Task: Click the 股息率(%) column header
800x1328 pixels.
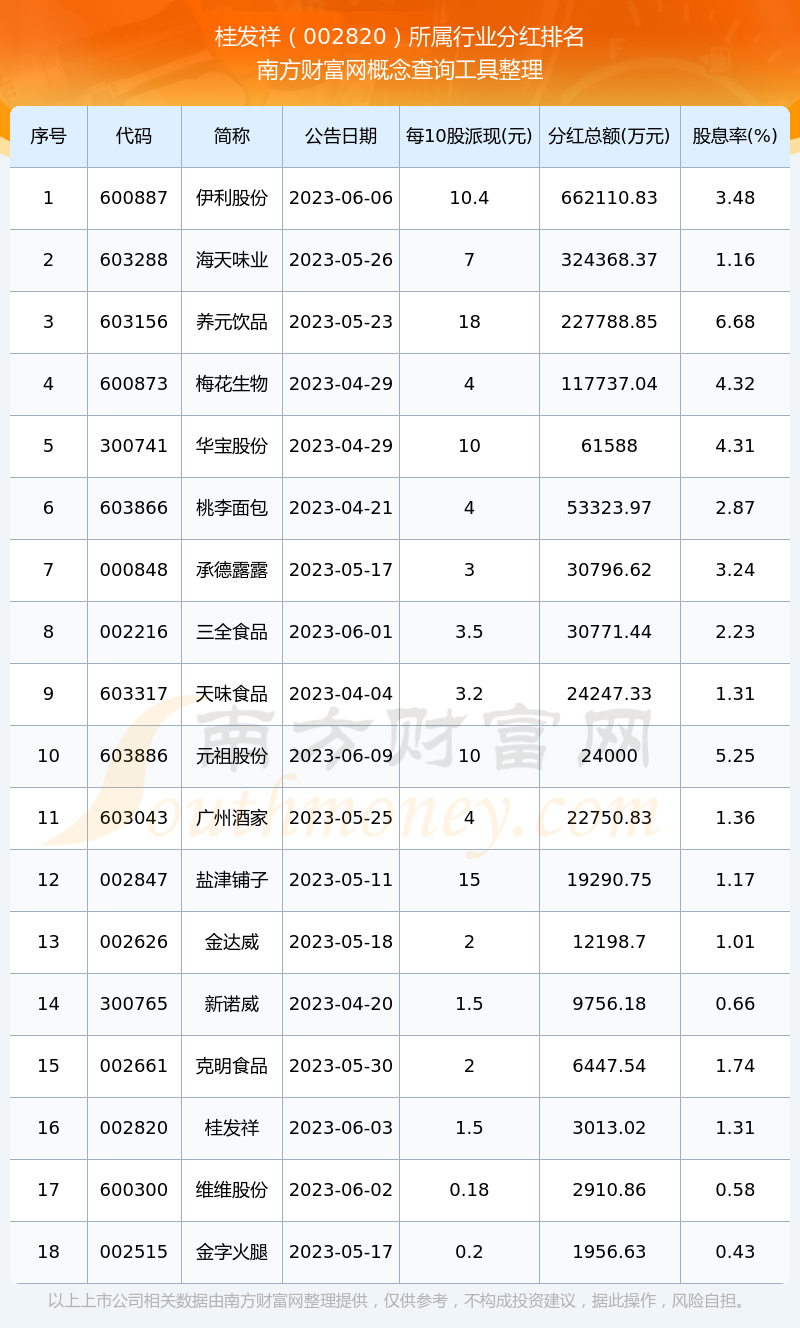Action: tap(735, 136)
